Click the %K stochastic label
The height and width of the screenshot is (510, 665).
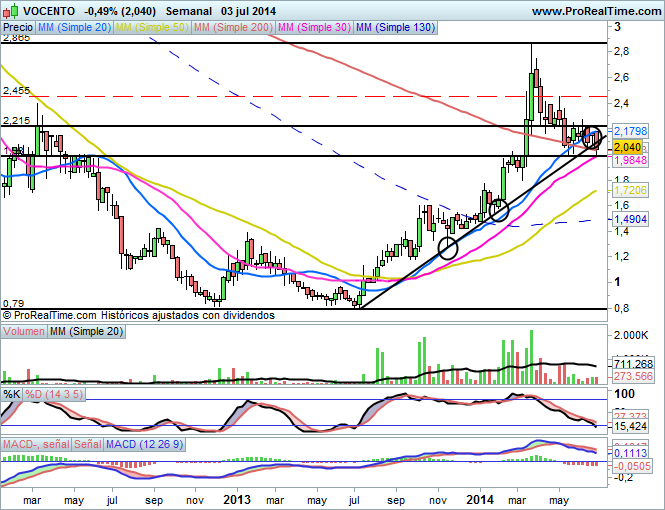click(x=12, y=395)
